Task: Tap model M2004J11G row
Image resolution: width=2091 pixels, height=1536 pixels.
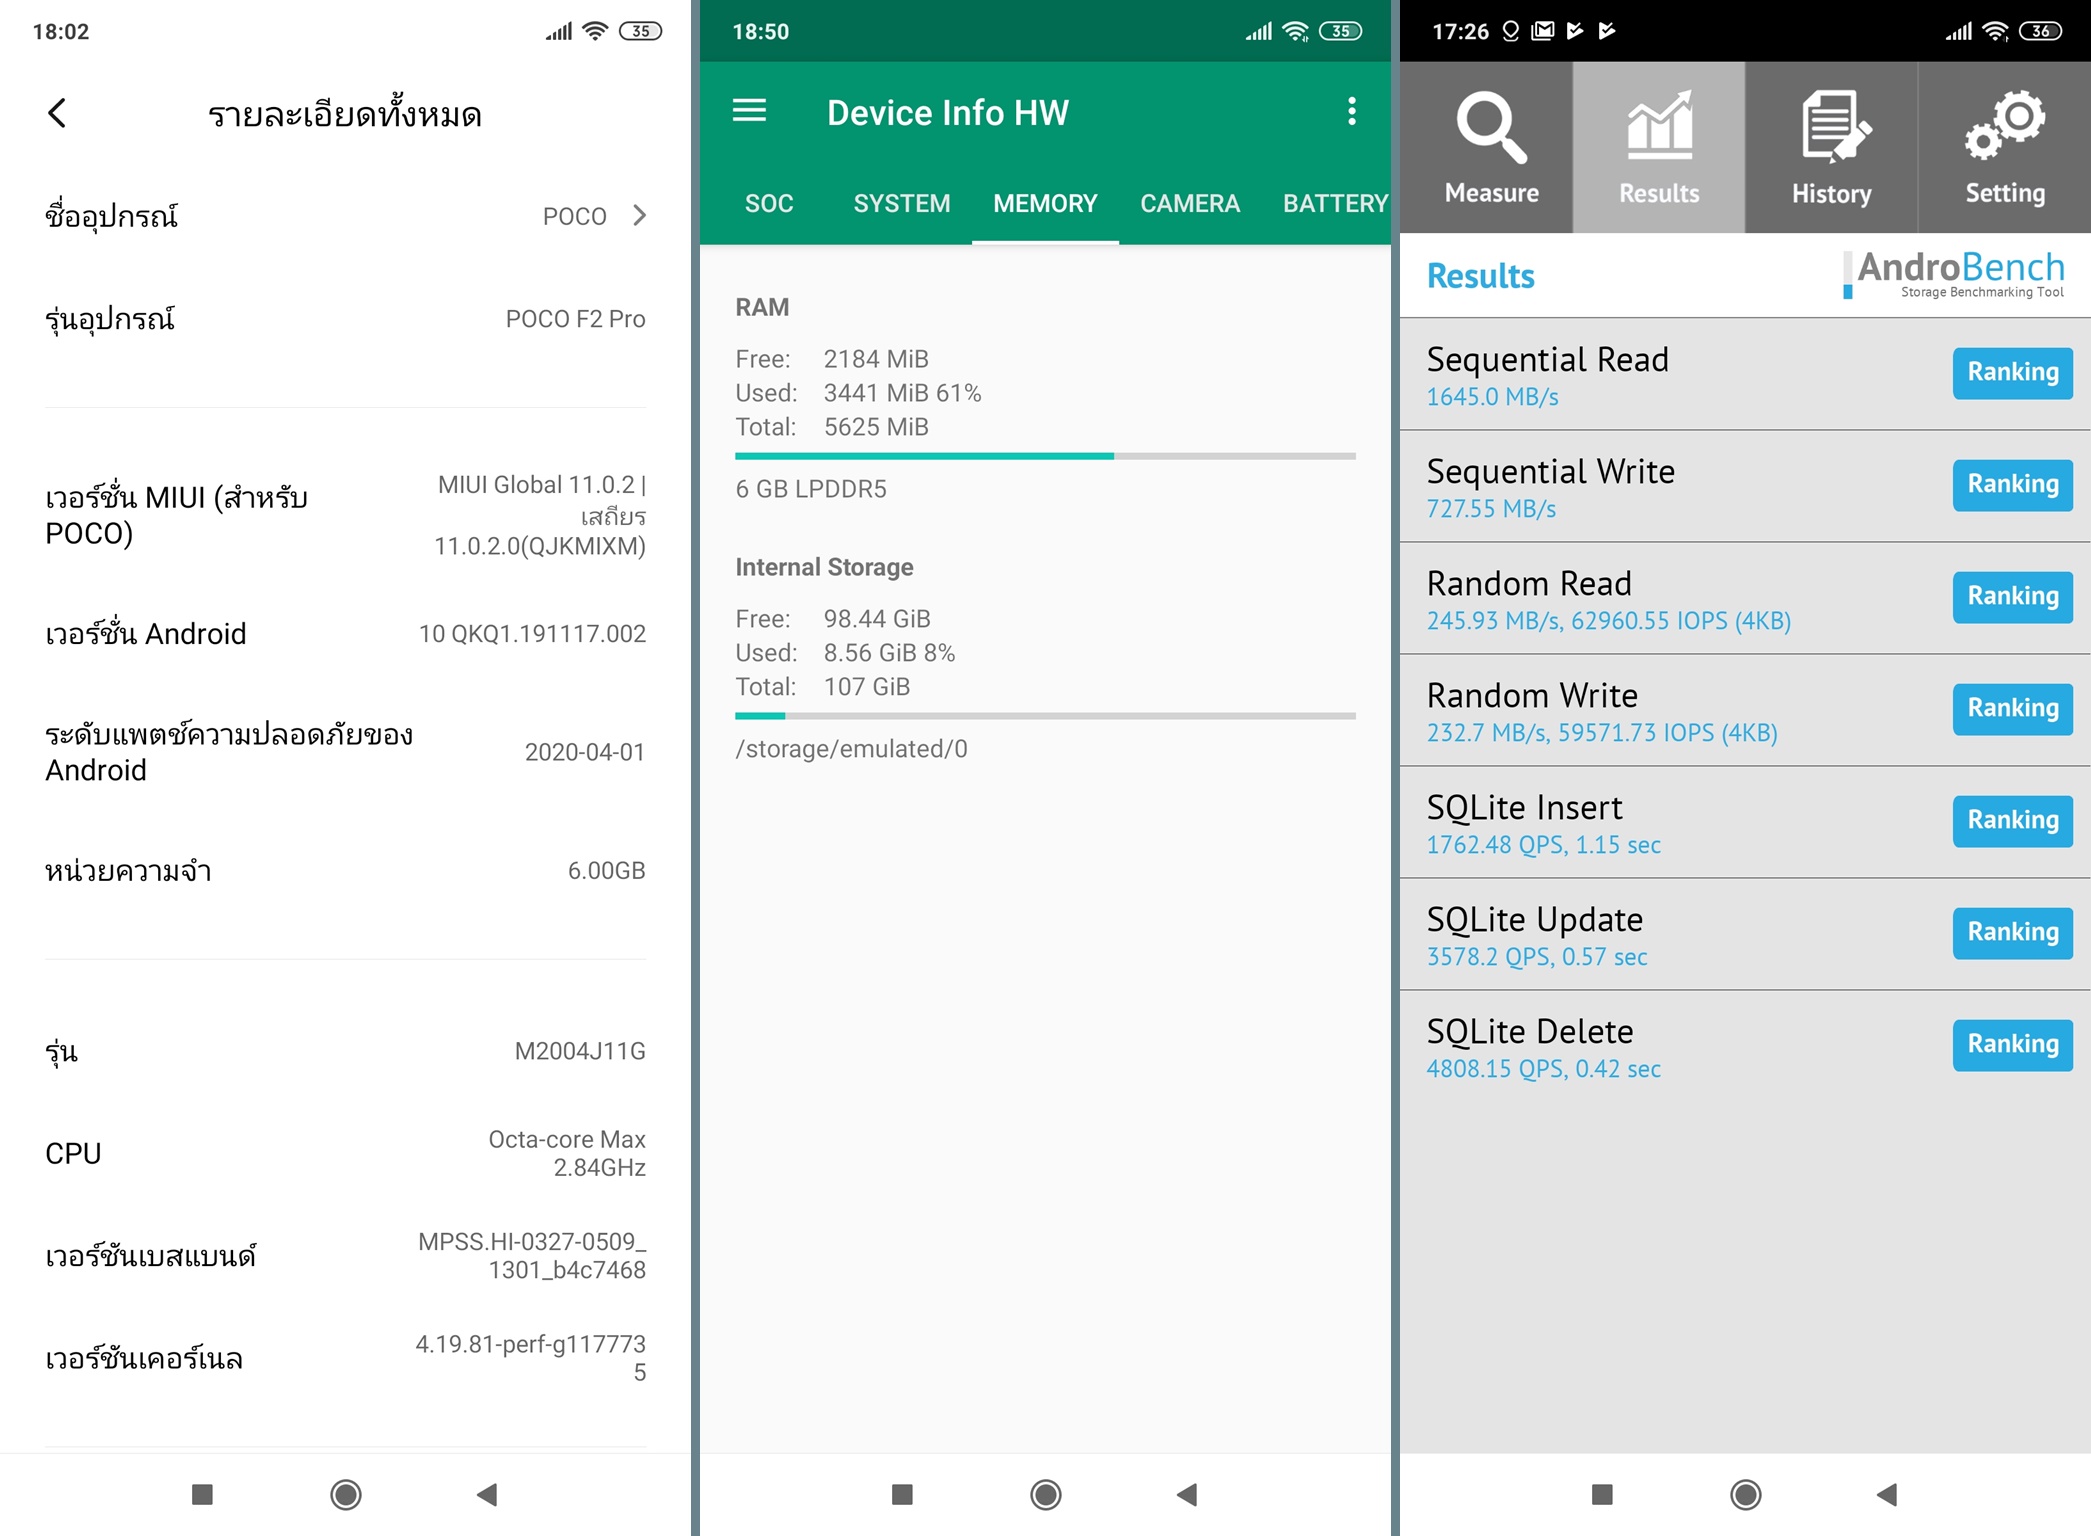Action: click(345, 1051)
